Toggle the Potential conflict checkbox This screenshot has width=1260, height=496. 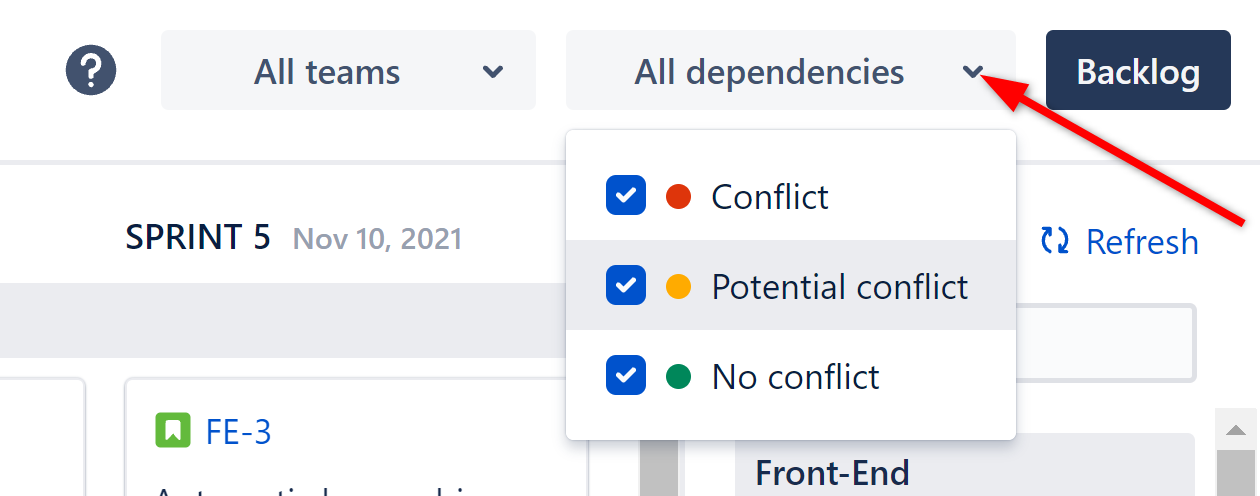click(x=625, y=287)
